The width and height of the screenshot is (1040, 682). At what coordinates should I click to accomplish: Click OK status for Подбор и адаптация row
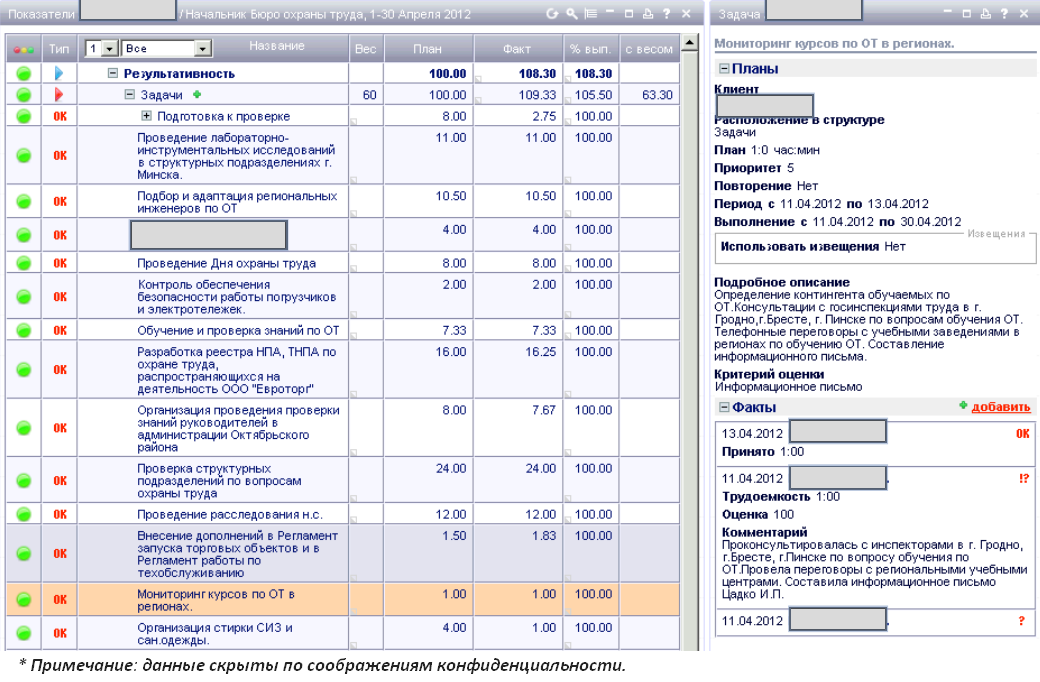[60, 202]
